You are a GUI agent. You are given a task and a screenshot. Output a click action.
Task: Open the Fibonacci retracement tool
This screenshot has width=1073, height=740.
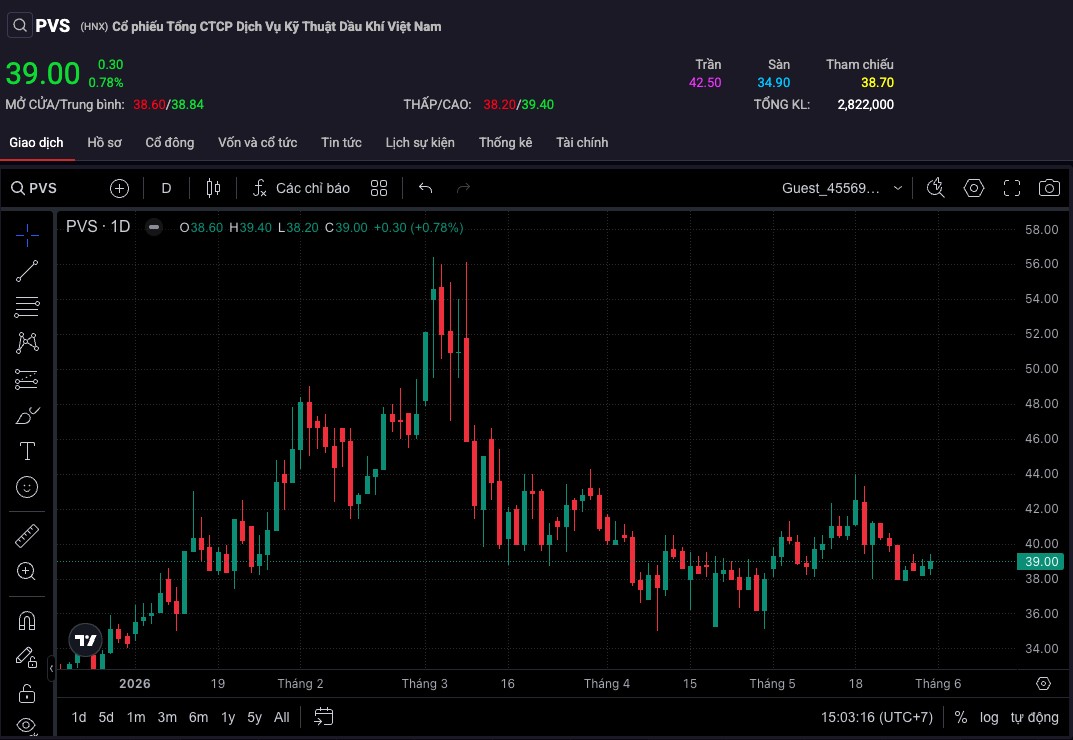(x=27, y=307)
